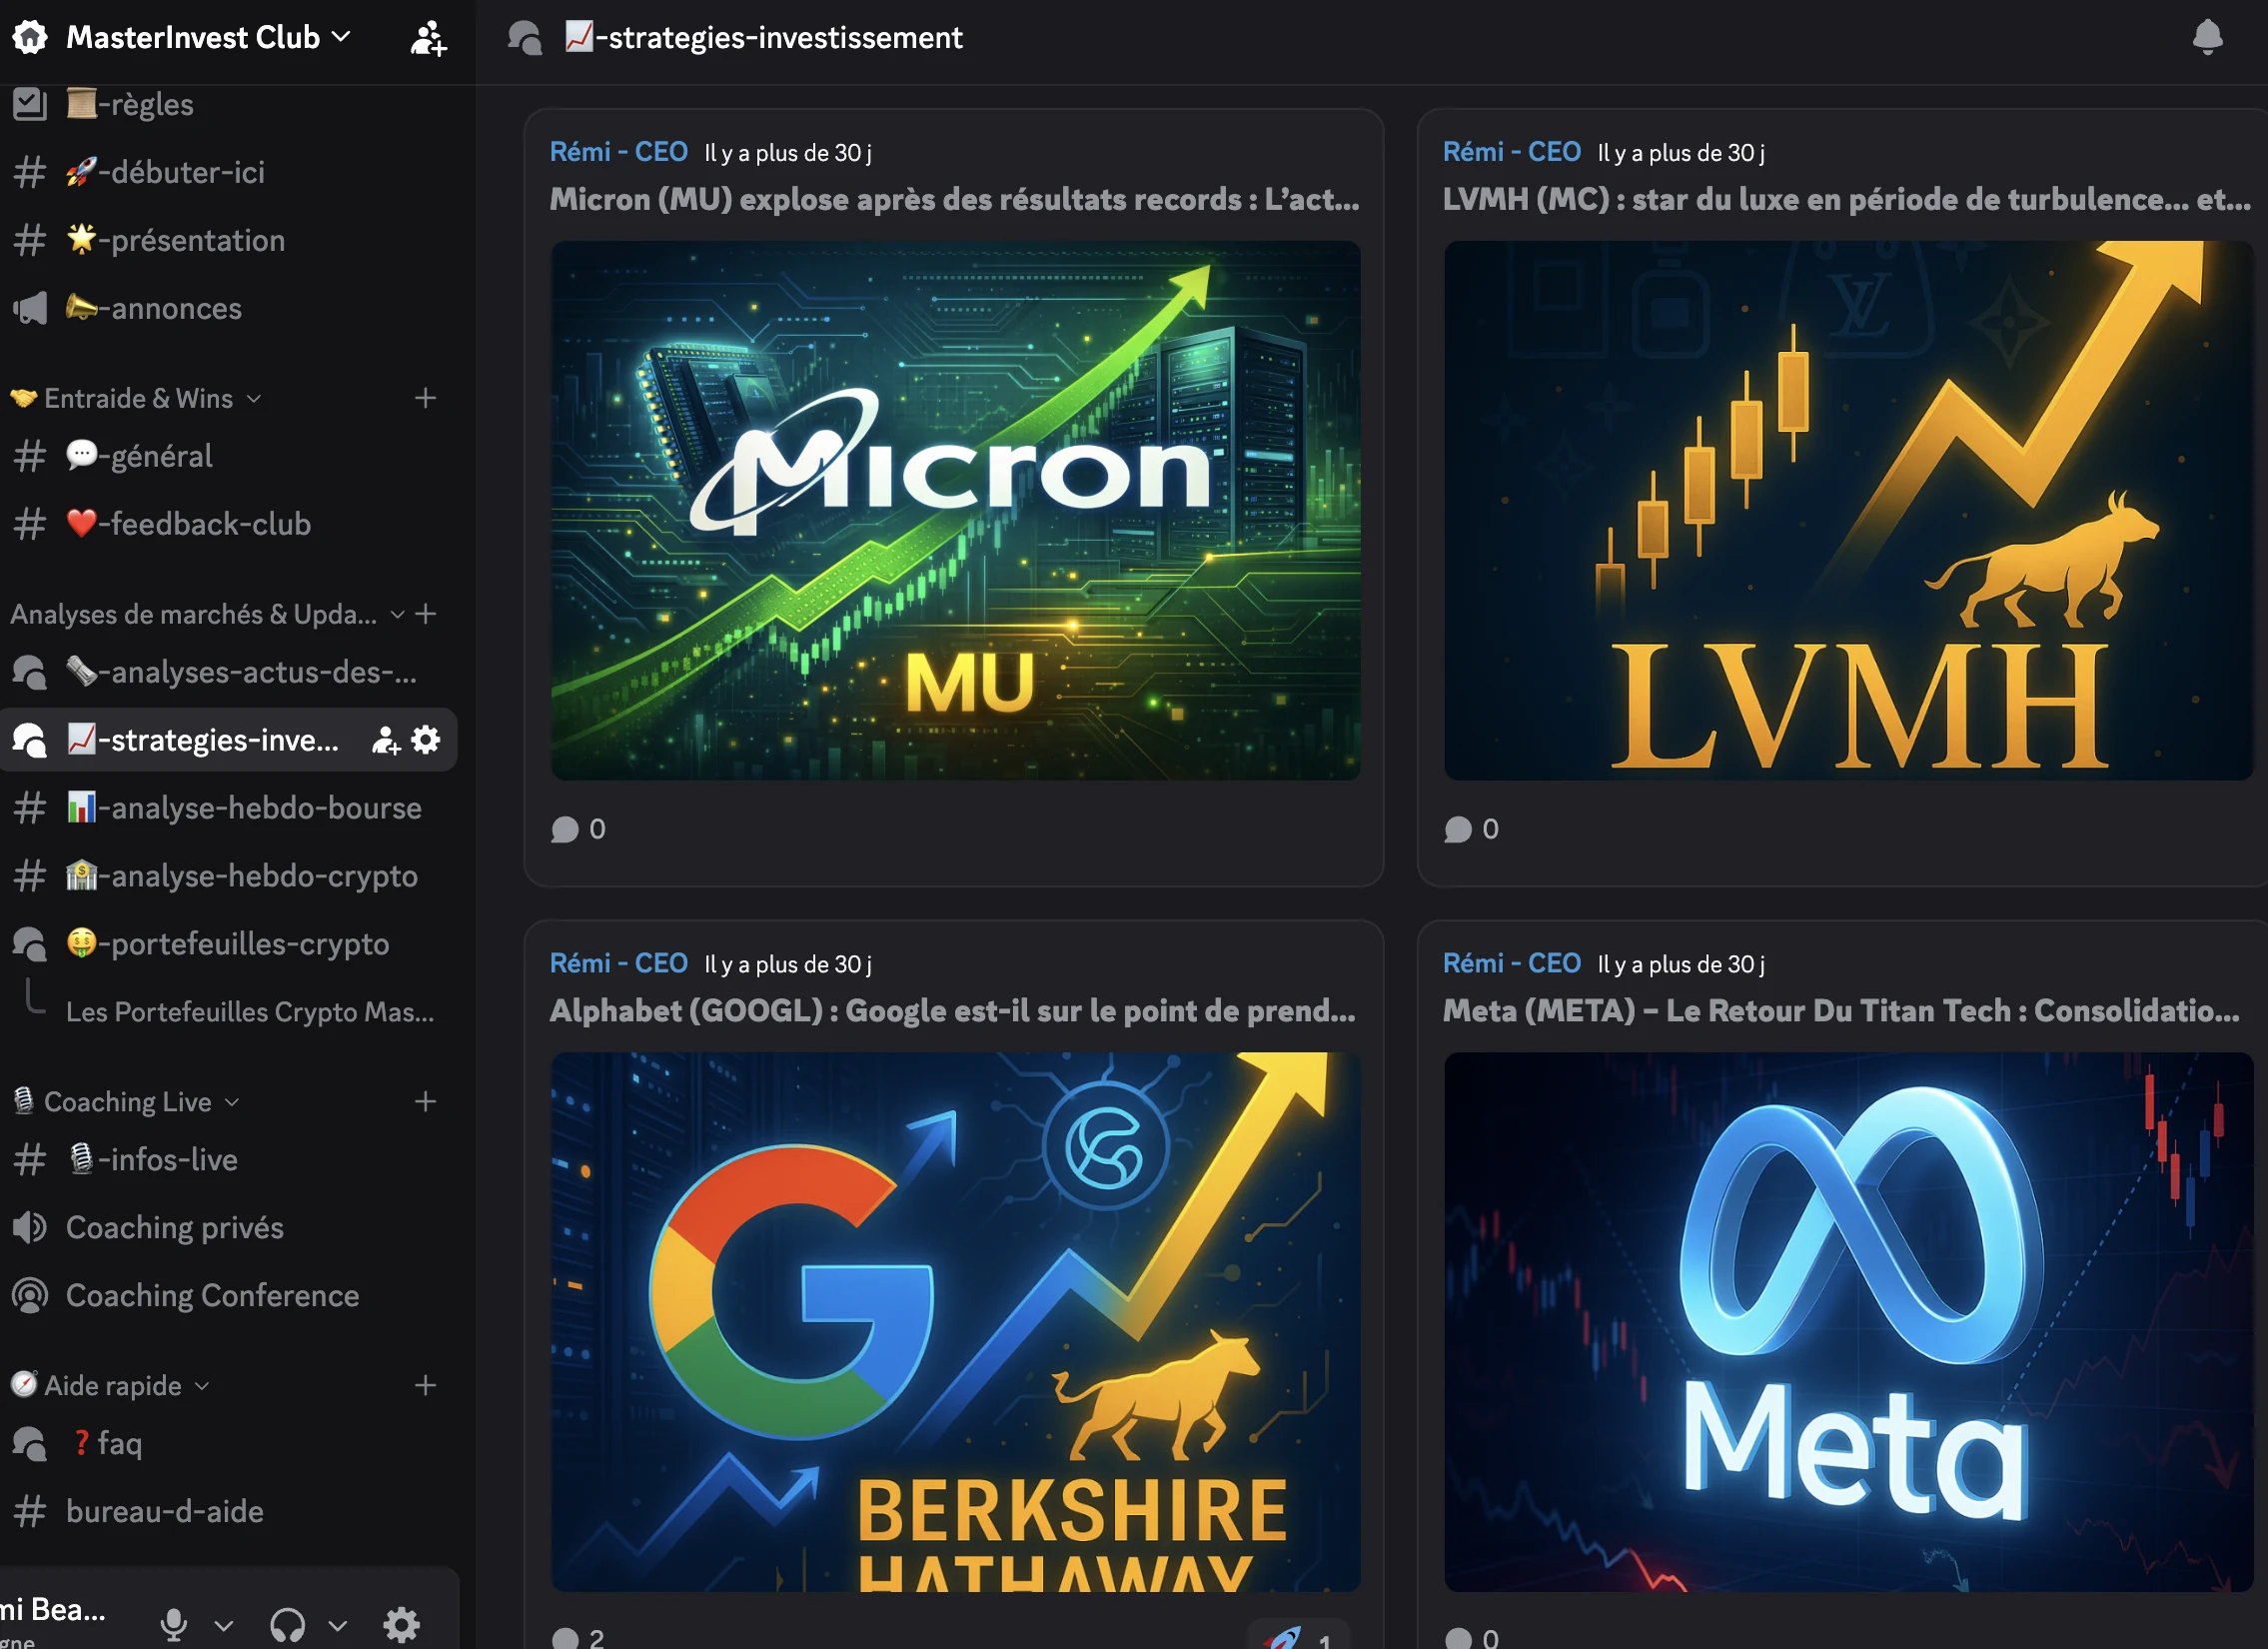Viewport: 2268px width, 1649px height.
Task: Open the présentation channel
Action: point(230,240)
